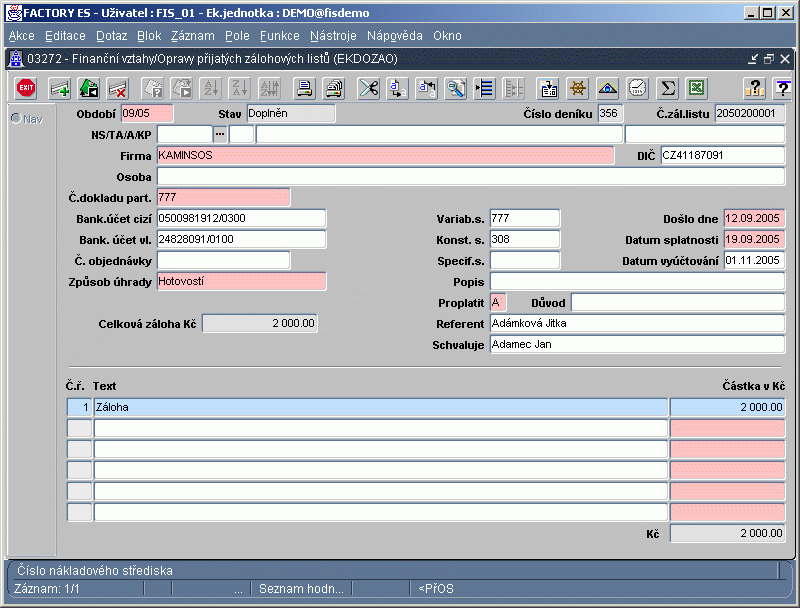Viewport: 800px width, 608px height.
Task: Click the Popis input field
Action: [x=637, y=282]
